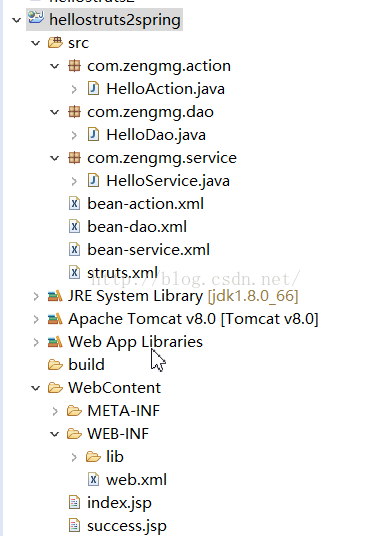Click the hellostruts2spring project icon
372x536 pixels.
click(x=36, y=17)
